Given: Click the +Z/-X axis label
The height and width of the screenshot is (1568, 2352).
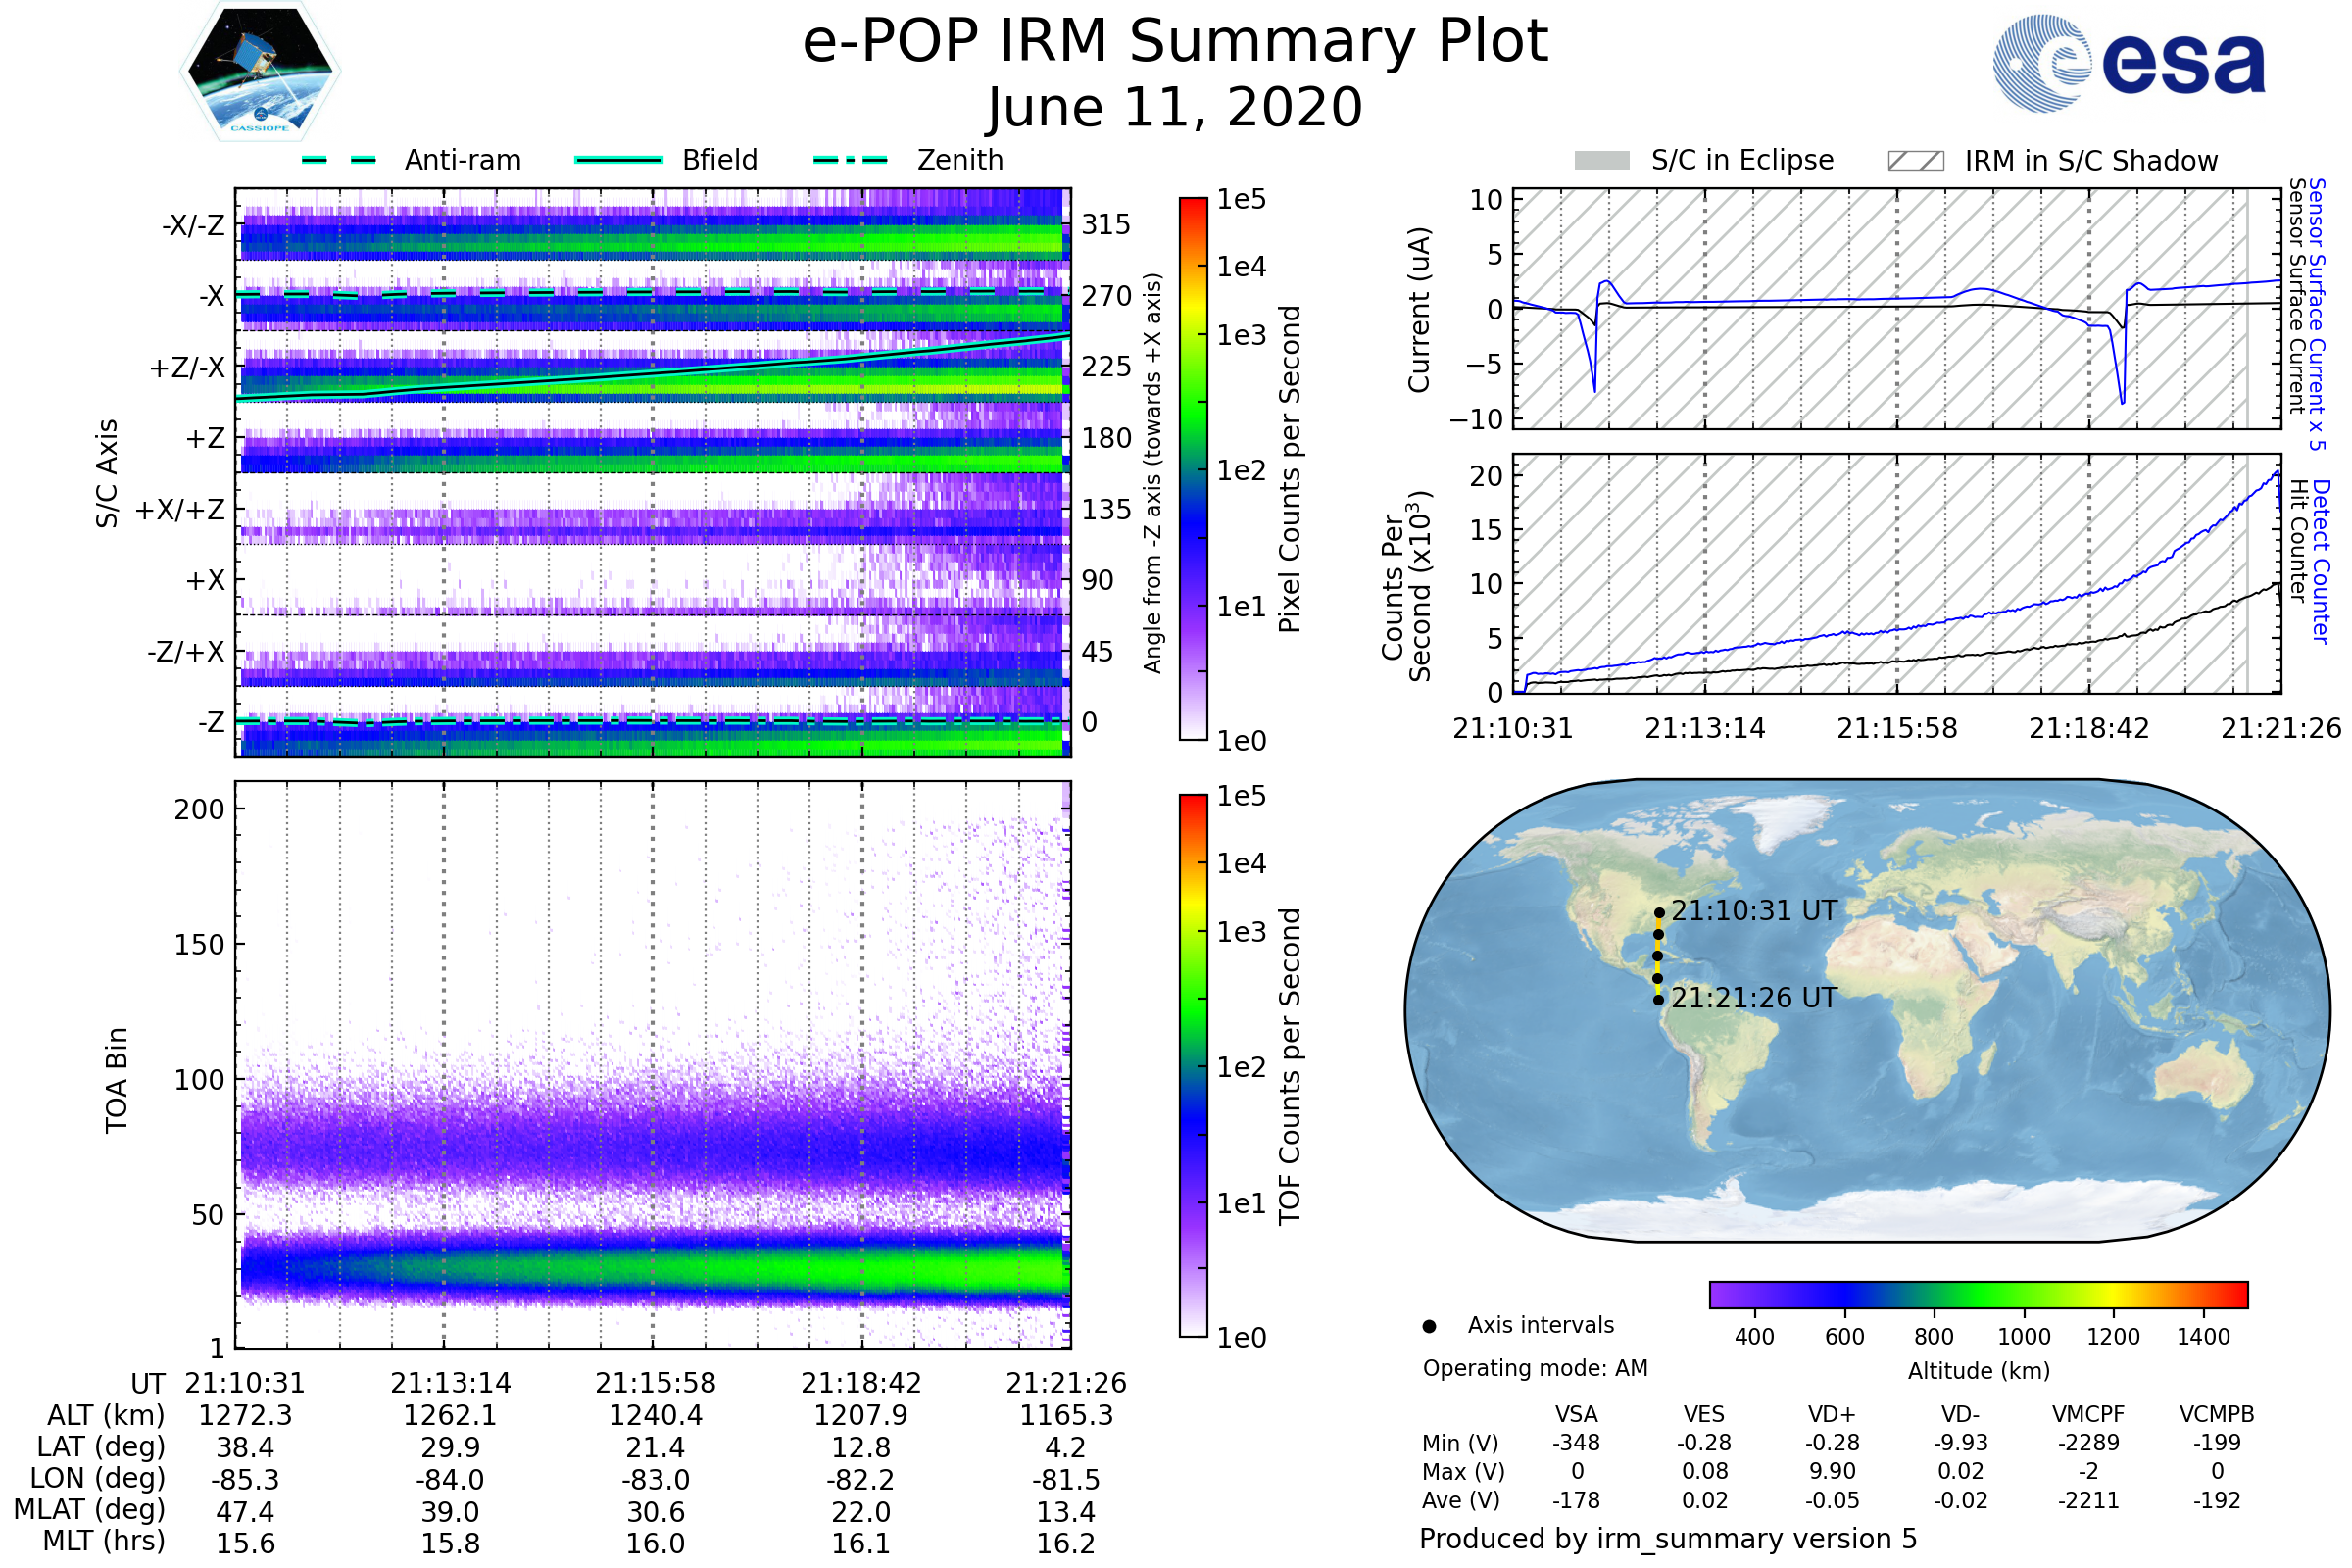Looking at the screenshot, I should pos(187,368).
